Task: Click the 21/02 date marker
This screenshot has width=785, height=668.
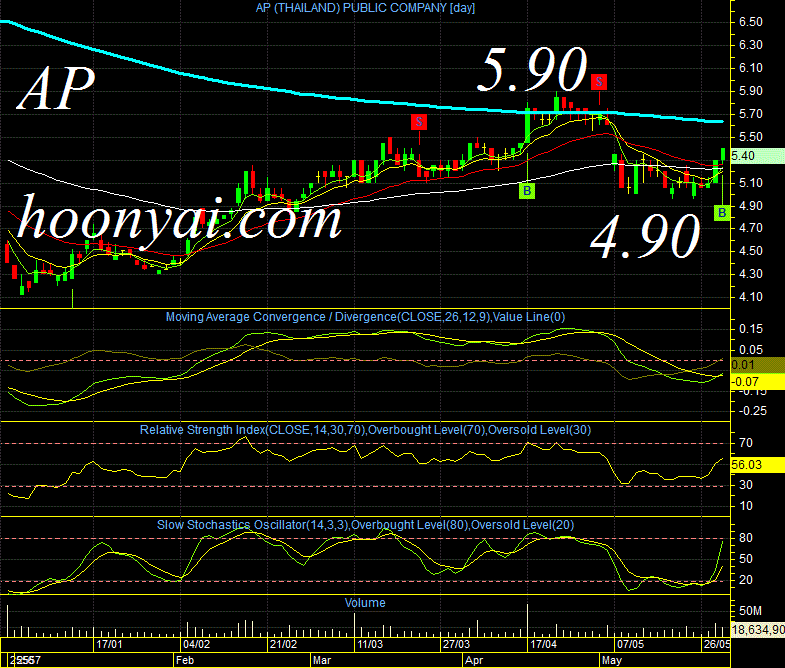Action: (x=283, y=644)
